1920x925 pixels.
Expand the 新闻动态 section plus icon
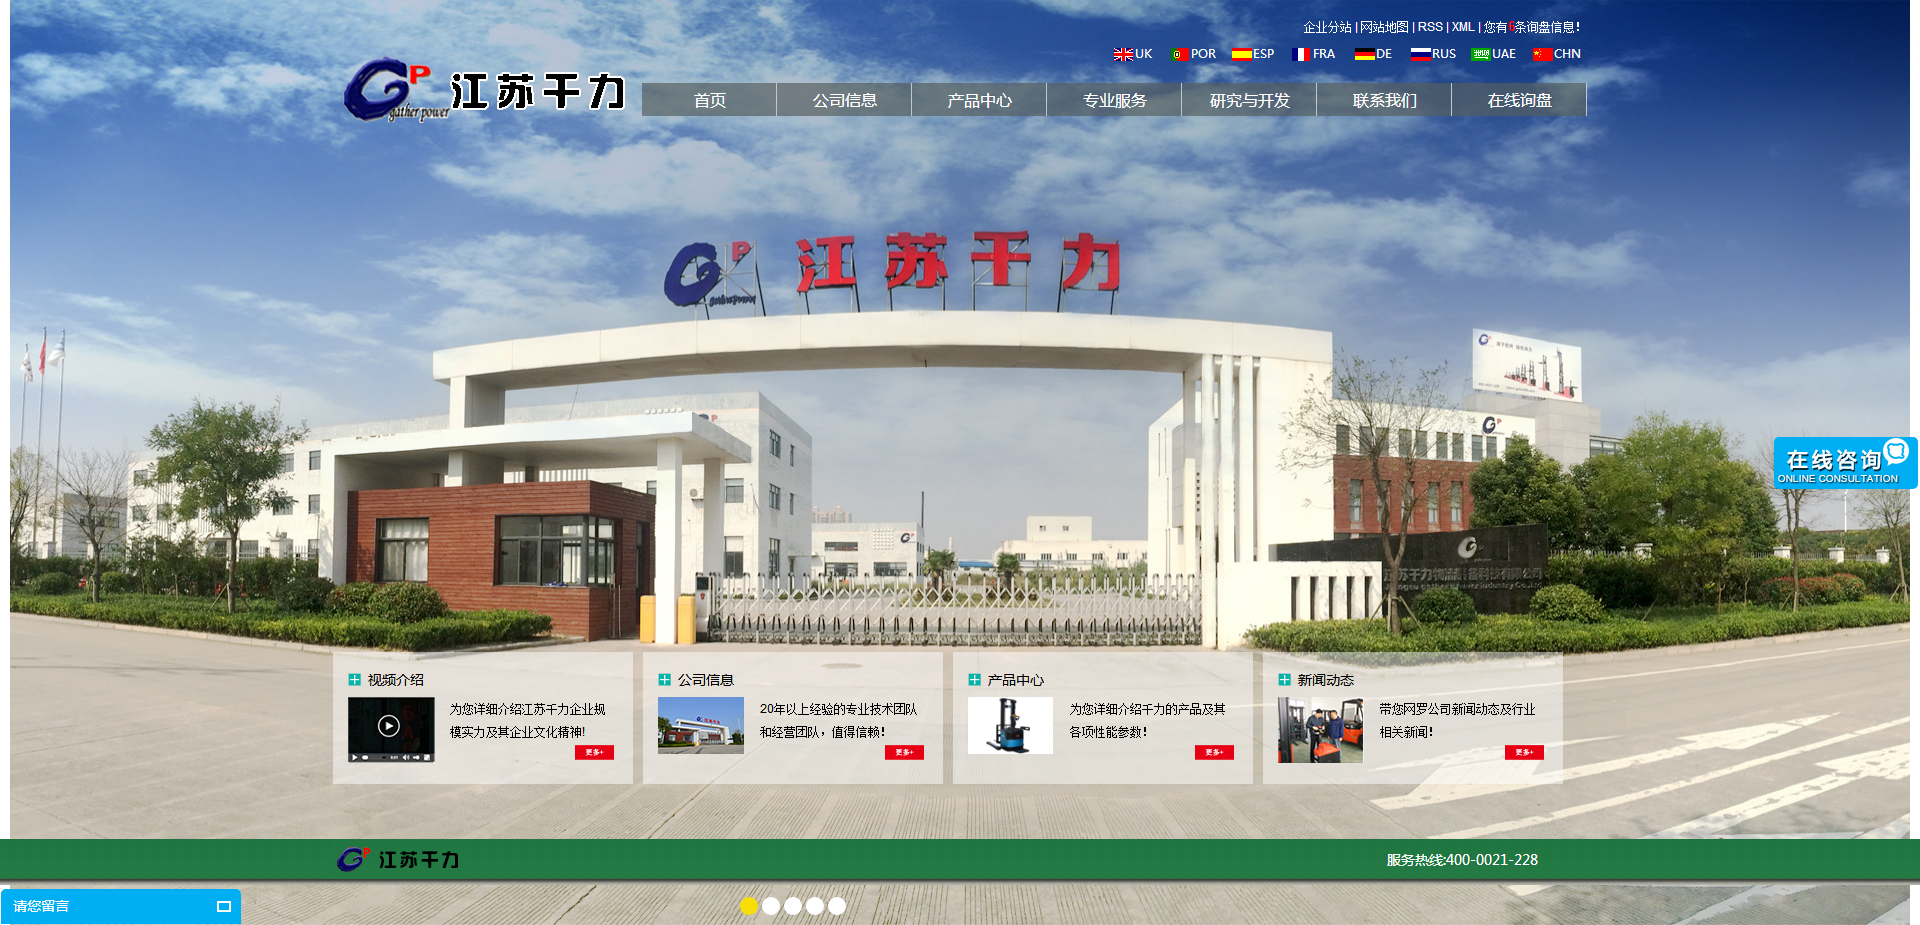(1284, 680)
